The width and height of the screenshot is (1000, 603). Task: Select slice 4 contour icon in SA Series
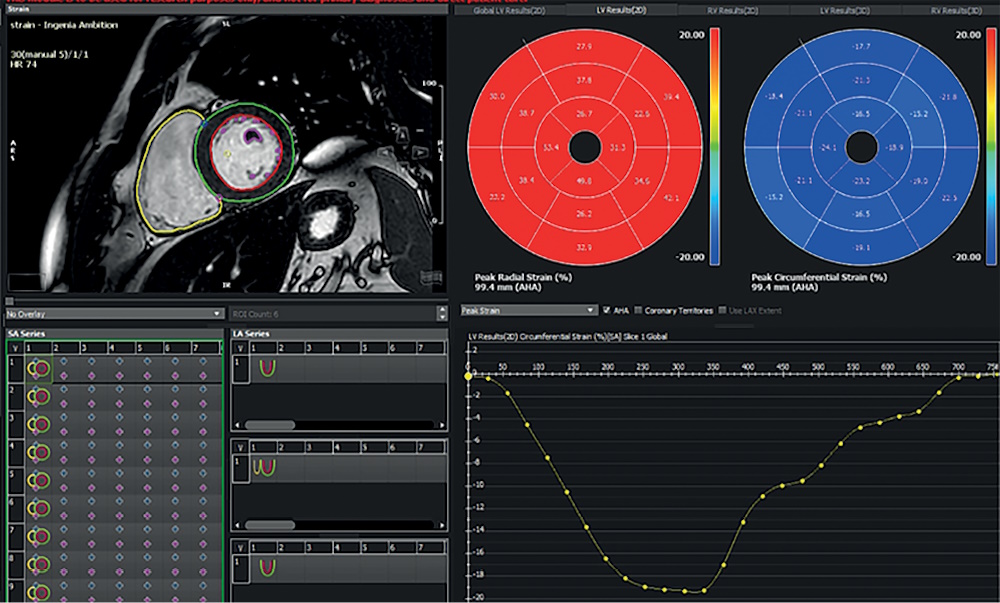[39, 453]
